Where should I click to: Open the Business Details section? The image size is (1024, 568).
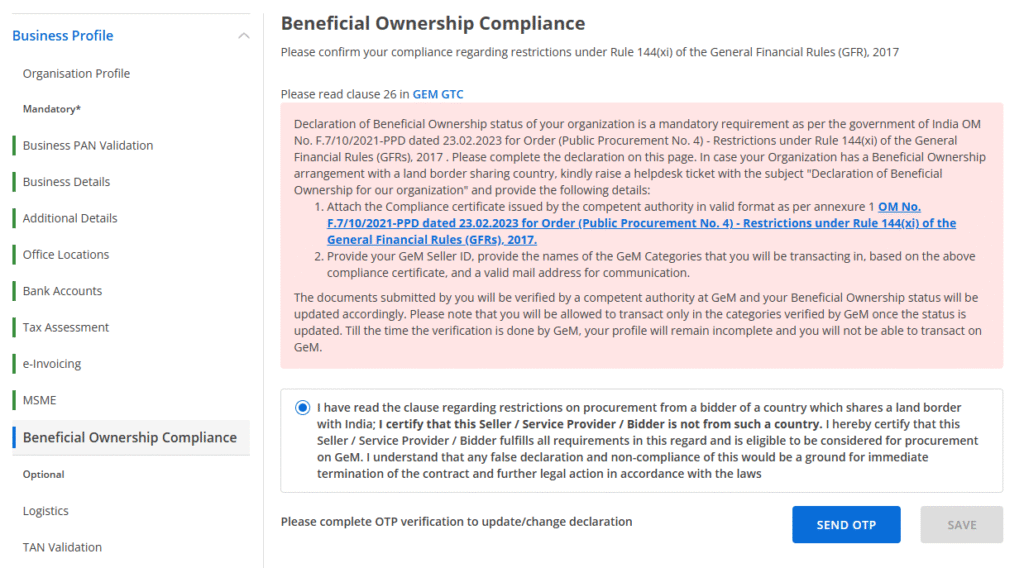point(66,182)
